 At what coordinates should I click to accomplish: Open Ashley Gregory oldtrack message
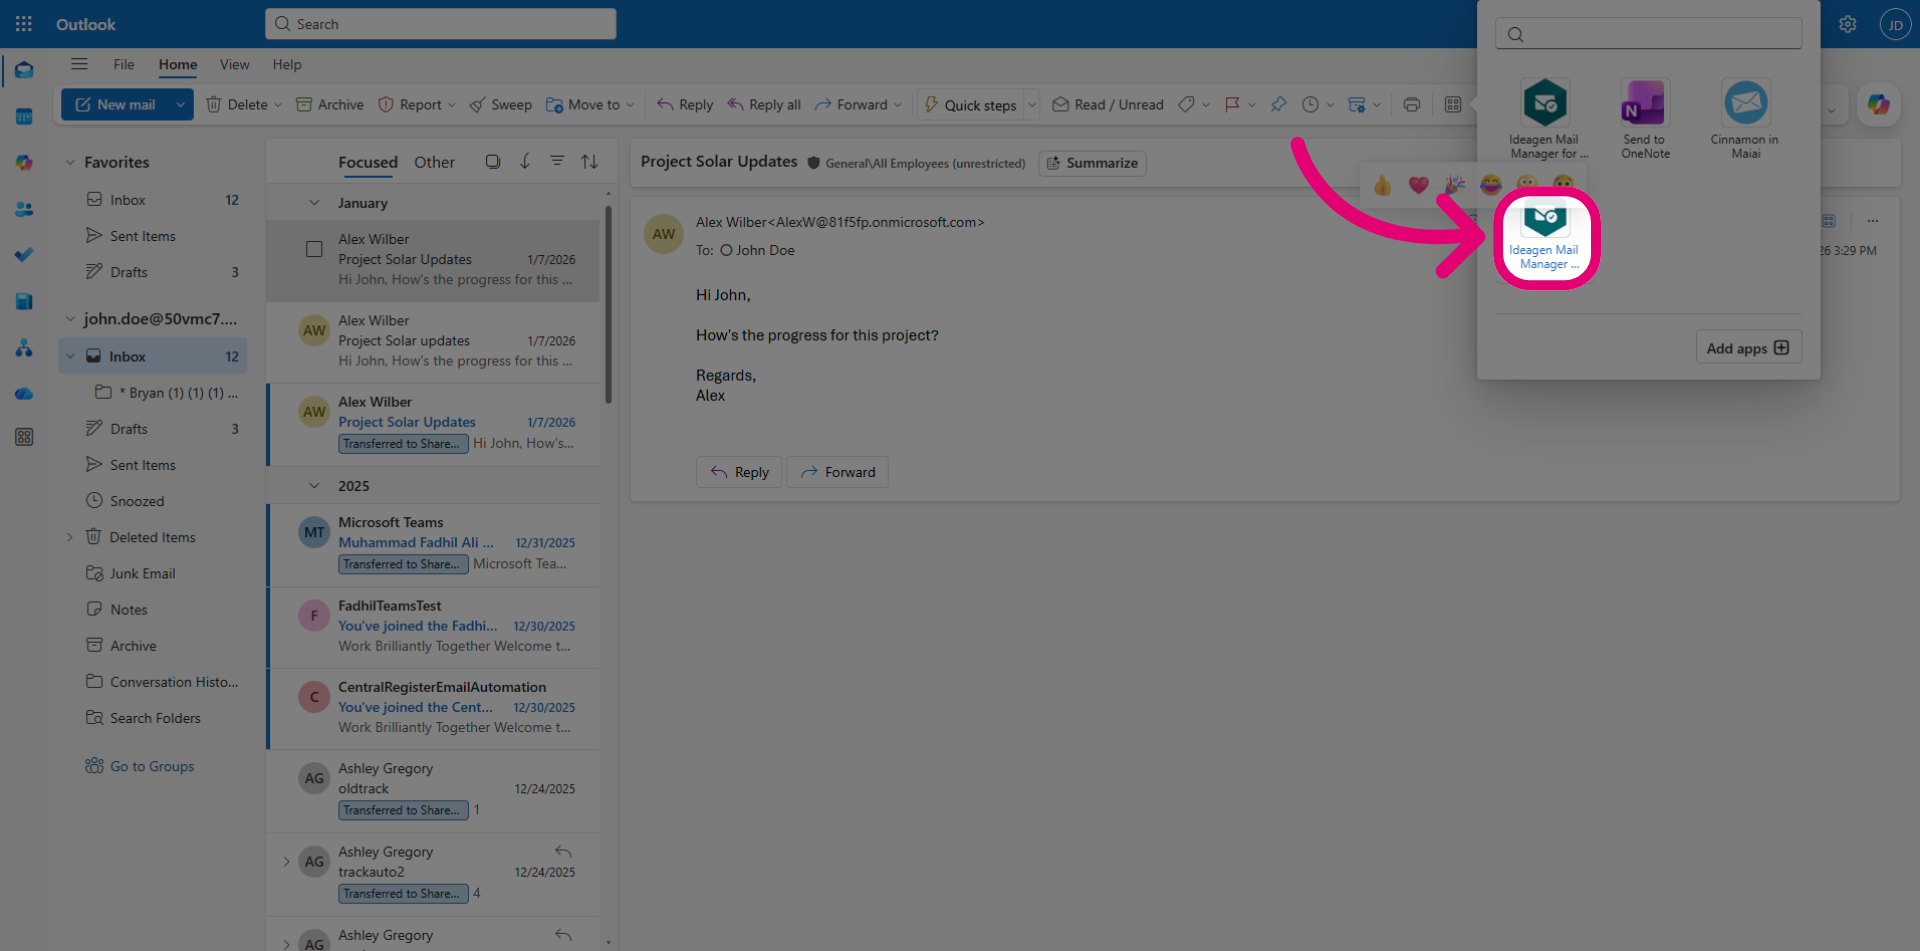(435, 790)
